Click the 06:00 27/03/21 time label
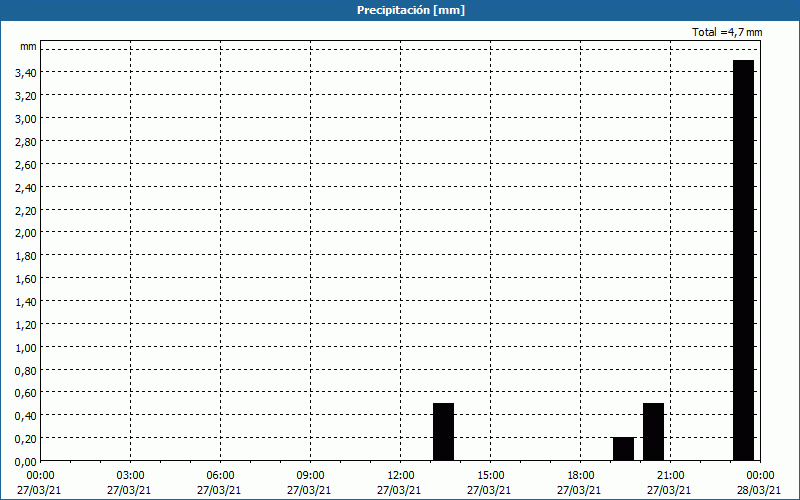This screenshot has height=500, width=800. click(x=220, y=483)
